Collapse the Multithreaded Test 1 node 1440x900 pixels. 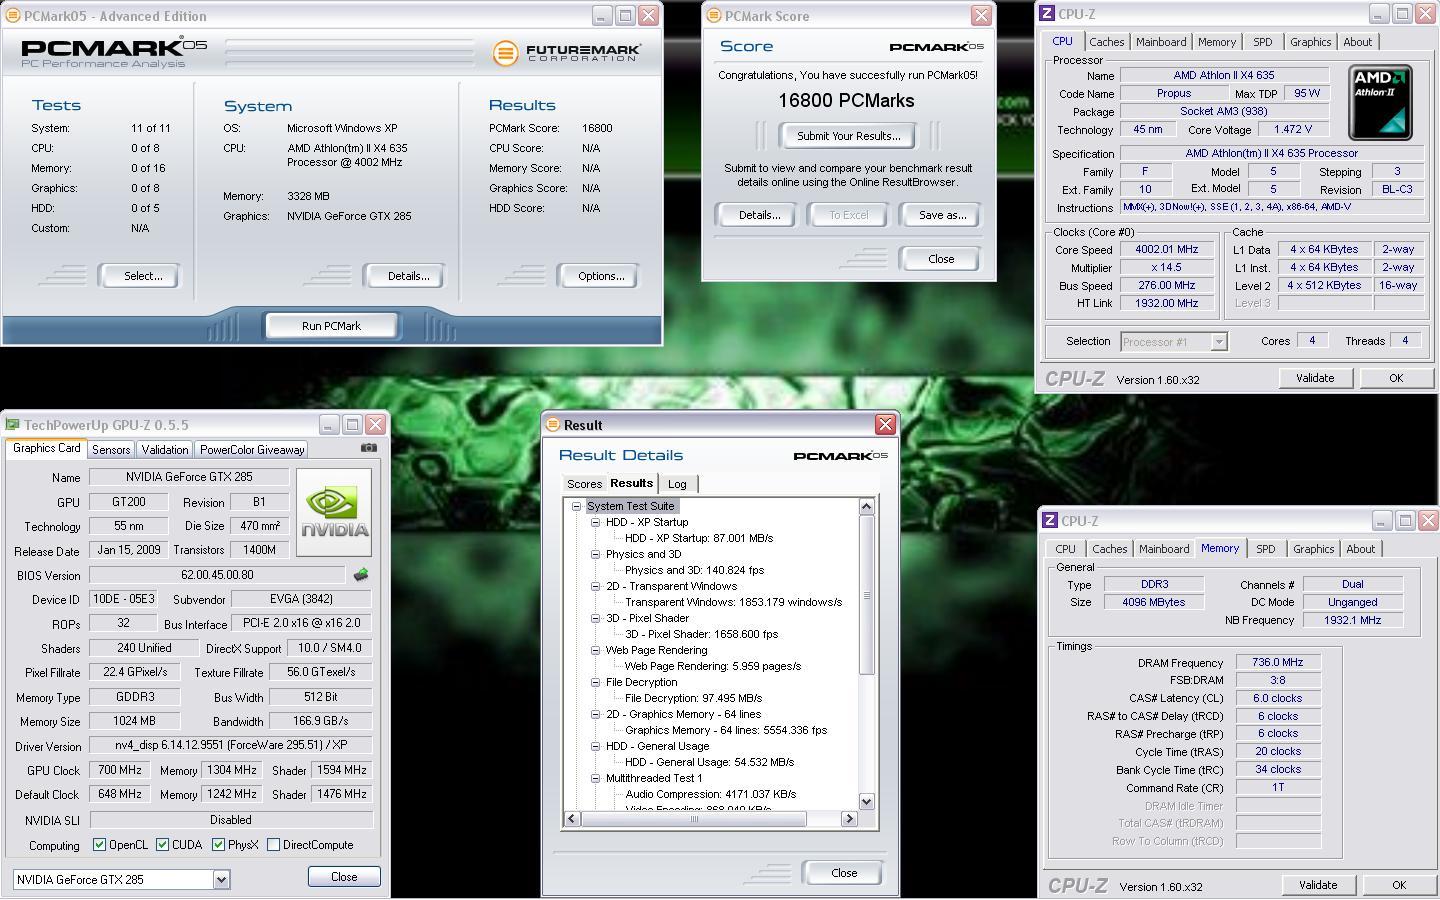[595, 778]
